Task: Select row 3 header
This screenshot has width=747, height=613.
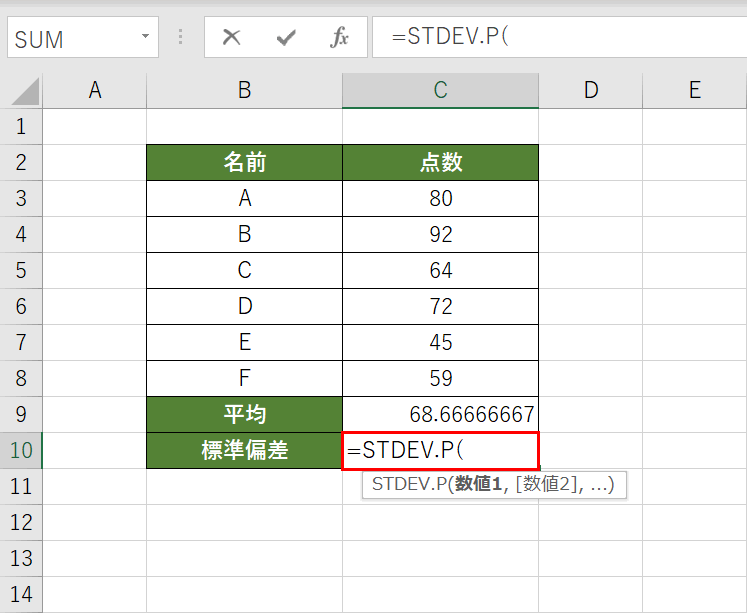Action: (x=21, y=199)
